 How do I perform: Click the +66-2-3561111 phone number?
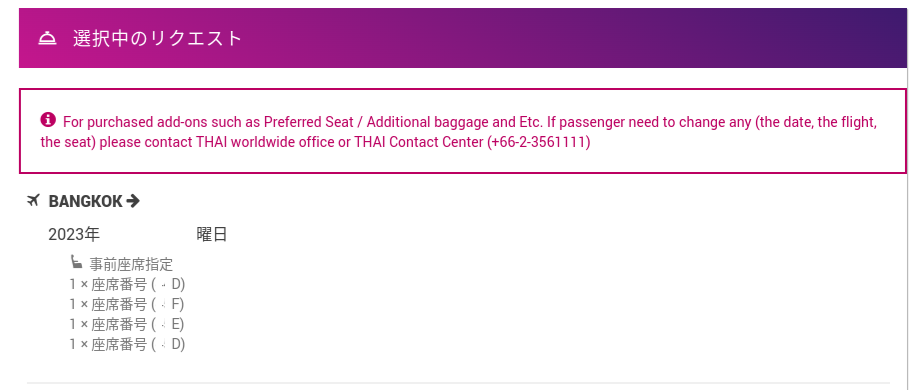pyautogui.click(x=539, y=142)
